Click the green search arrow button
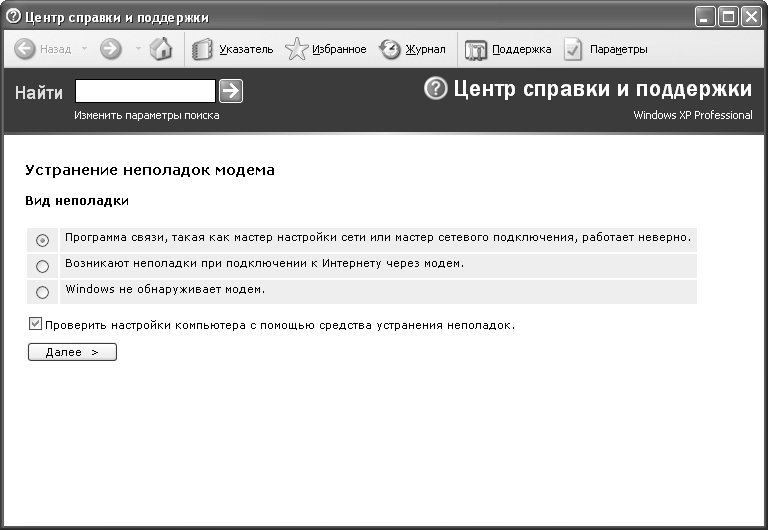 (x=231, y=92)
